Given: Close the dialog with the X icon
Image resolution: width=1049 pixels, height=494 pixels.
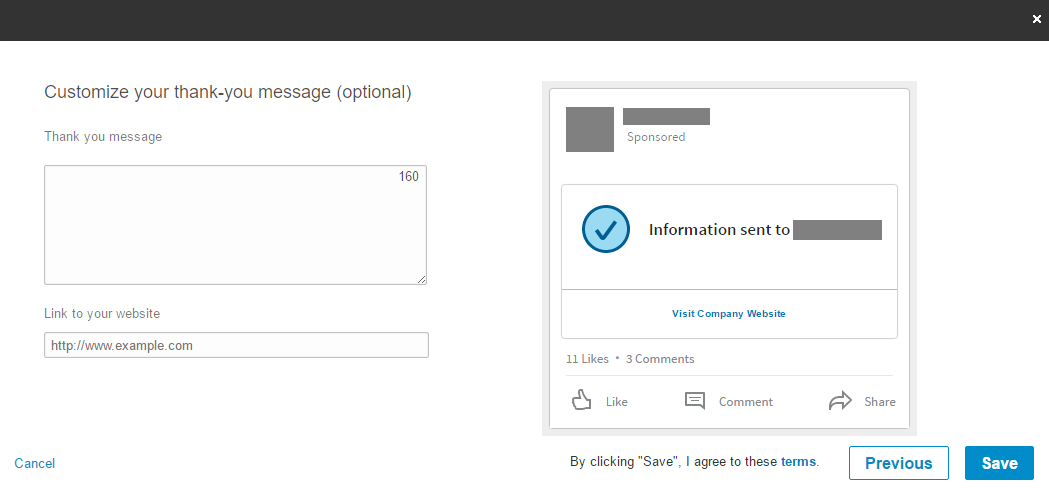Looking at the screenshot, I should pos(1037,19).
